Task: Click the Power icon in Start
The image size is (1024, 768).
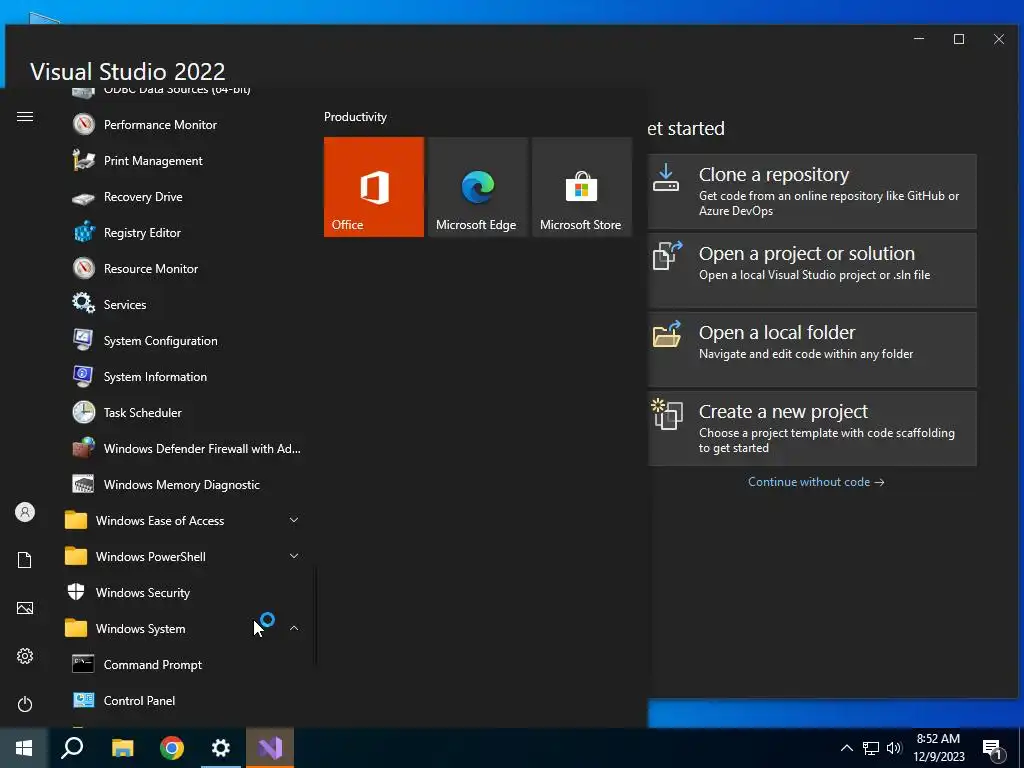Action: click(25, 704)
